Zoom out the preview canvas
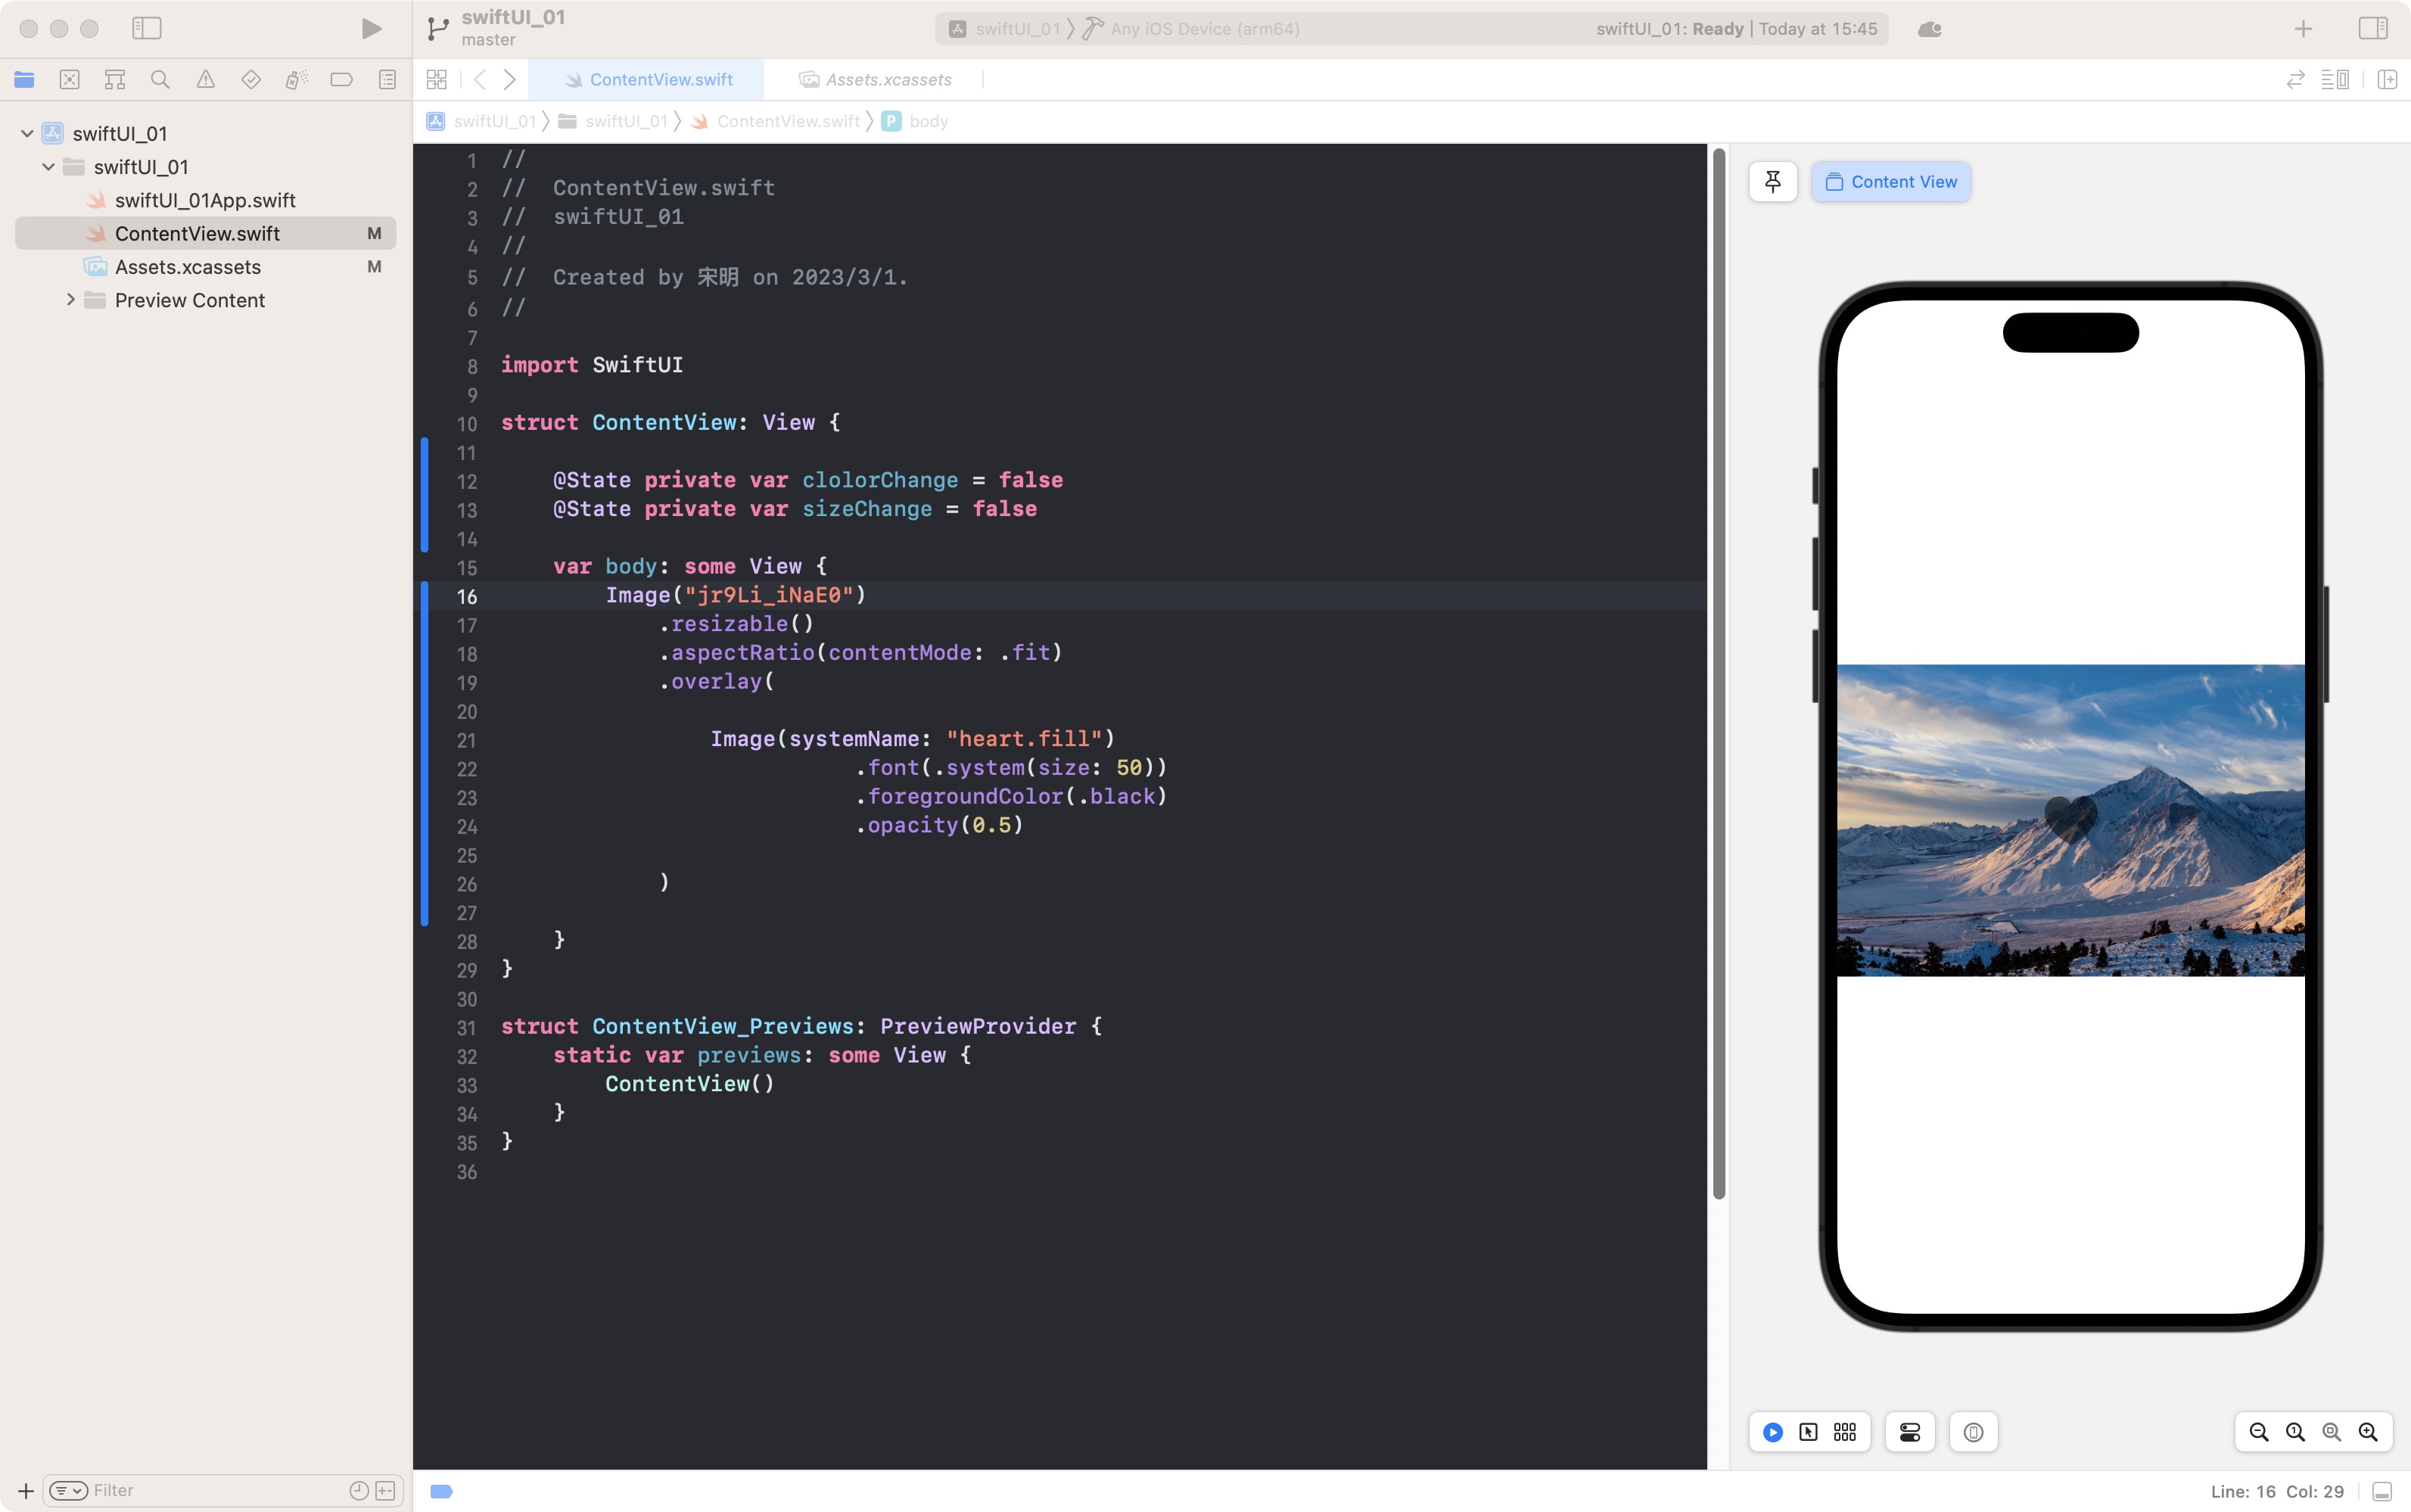The height and width of the screenshot is (1512, 2411). (2259, 1432)
